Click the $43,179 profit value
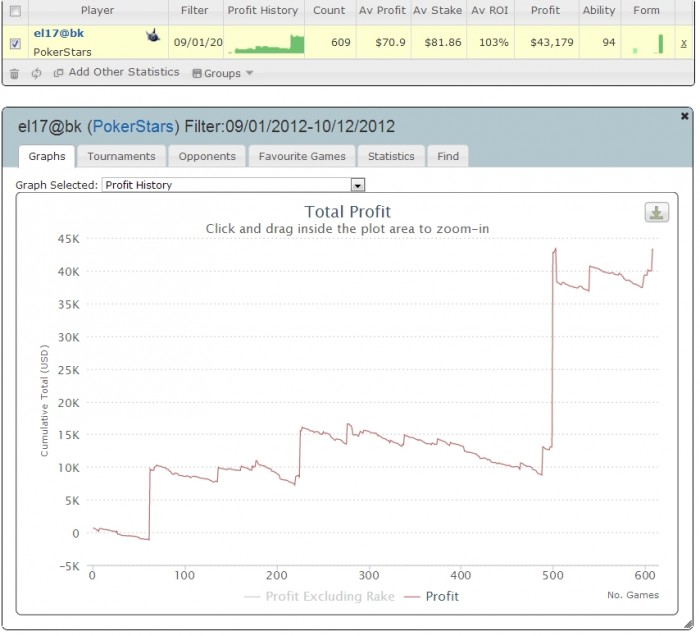Screen dimensions: 700x636 (552, 42)
